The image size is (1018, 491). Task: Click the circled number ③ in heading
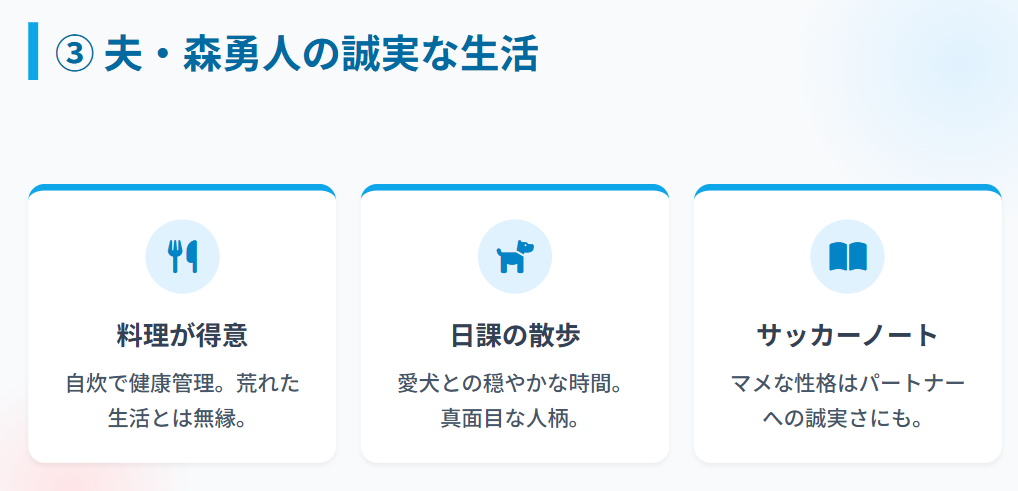[x=74, y=55]
